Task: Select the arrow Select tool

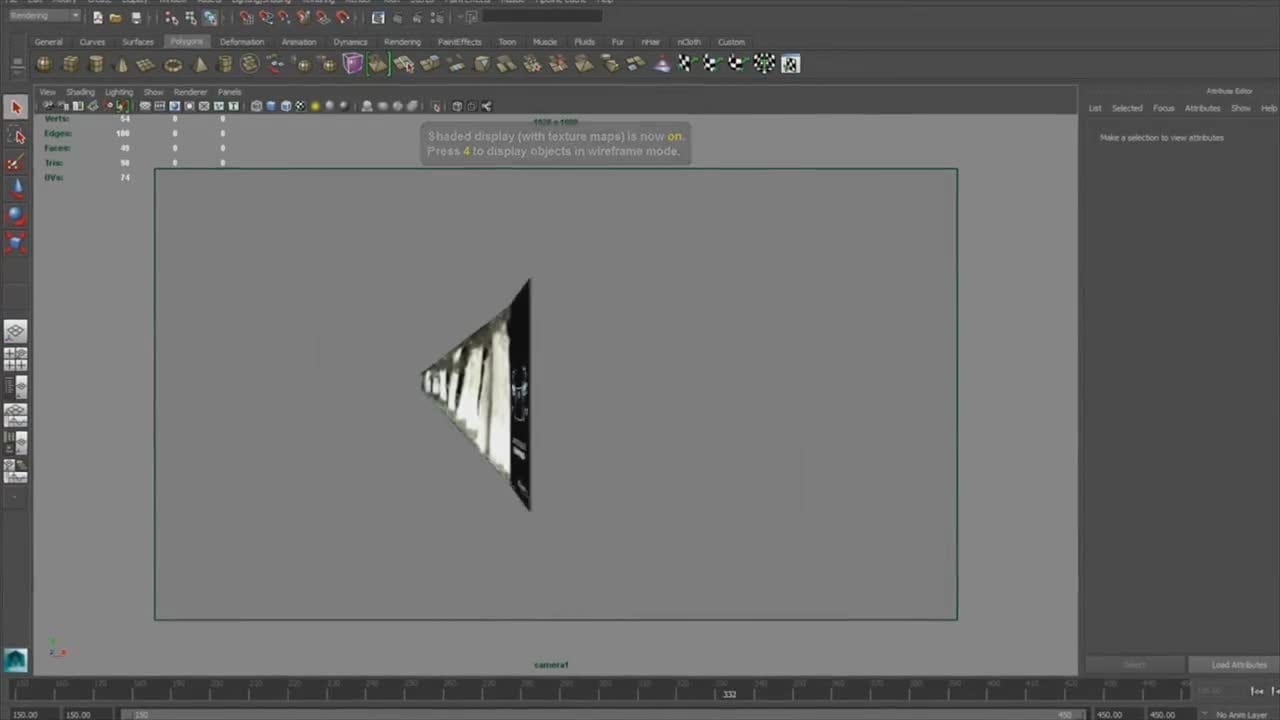Action: (x=15, y=107)
